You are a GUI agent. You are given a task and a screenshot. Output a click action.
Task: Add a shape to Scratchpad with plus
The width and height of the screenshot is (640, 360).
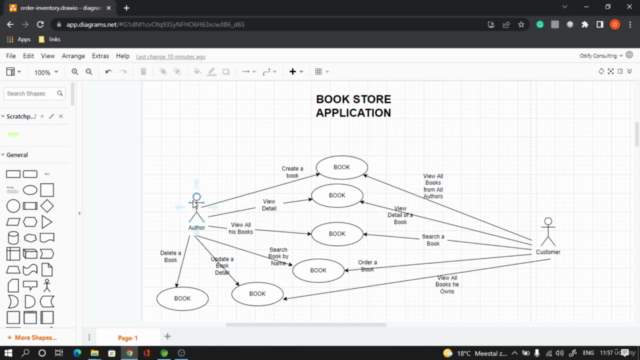(x=42, y=116)
